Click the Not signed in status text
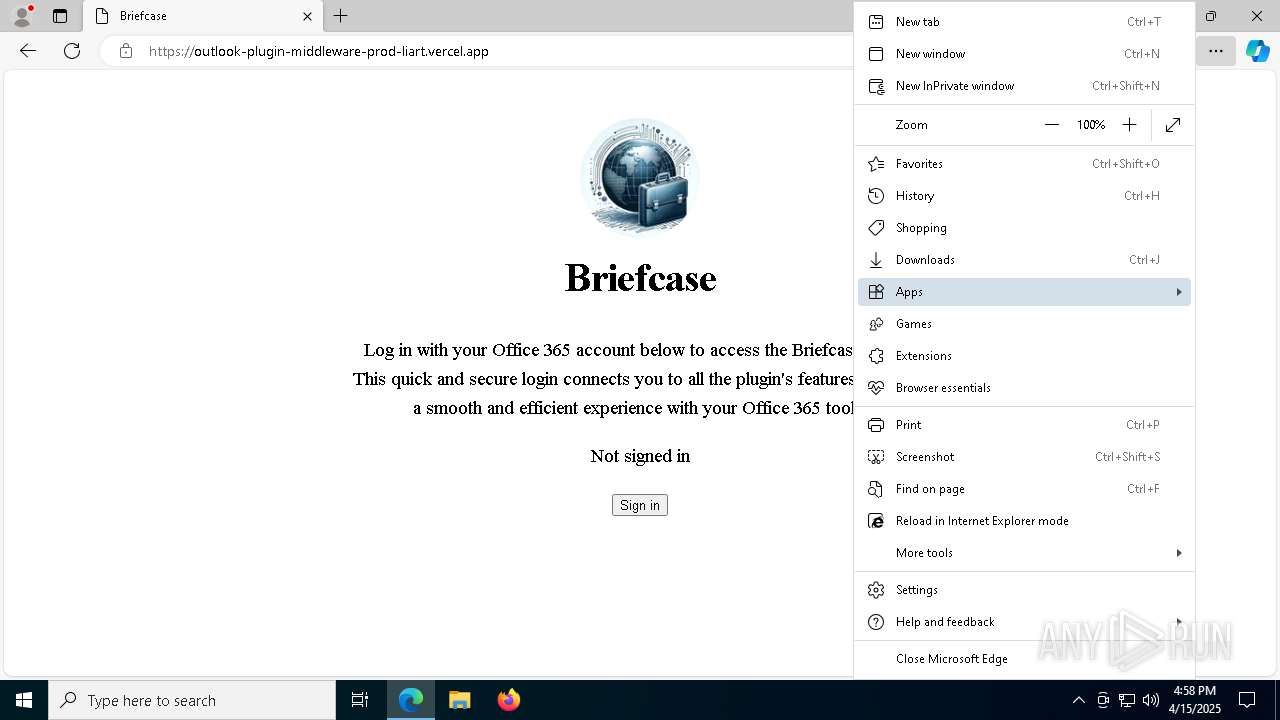1280x720 pixels. [x=640, y=456]
